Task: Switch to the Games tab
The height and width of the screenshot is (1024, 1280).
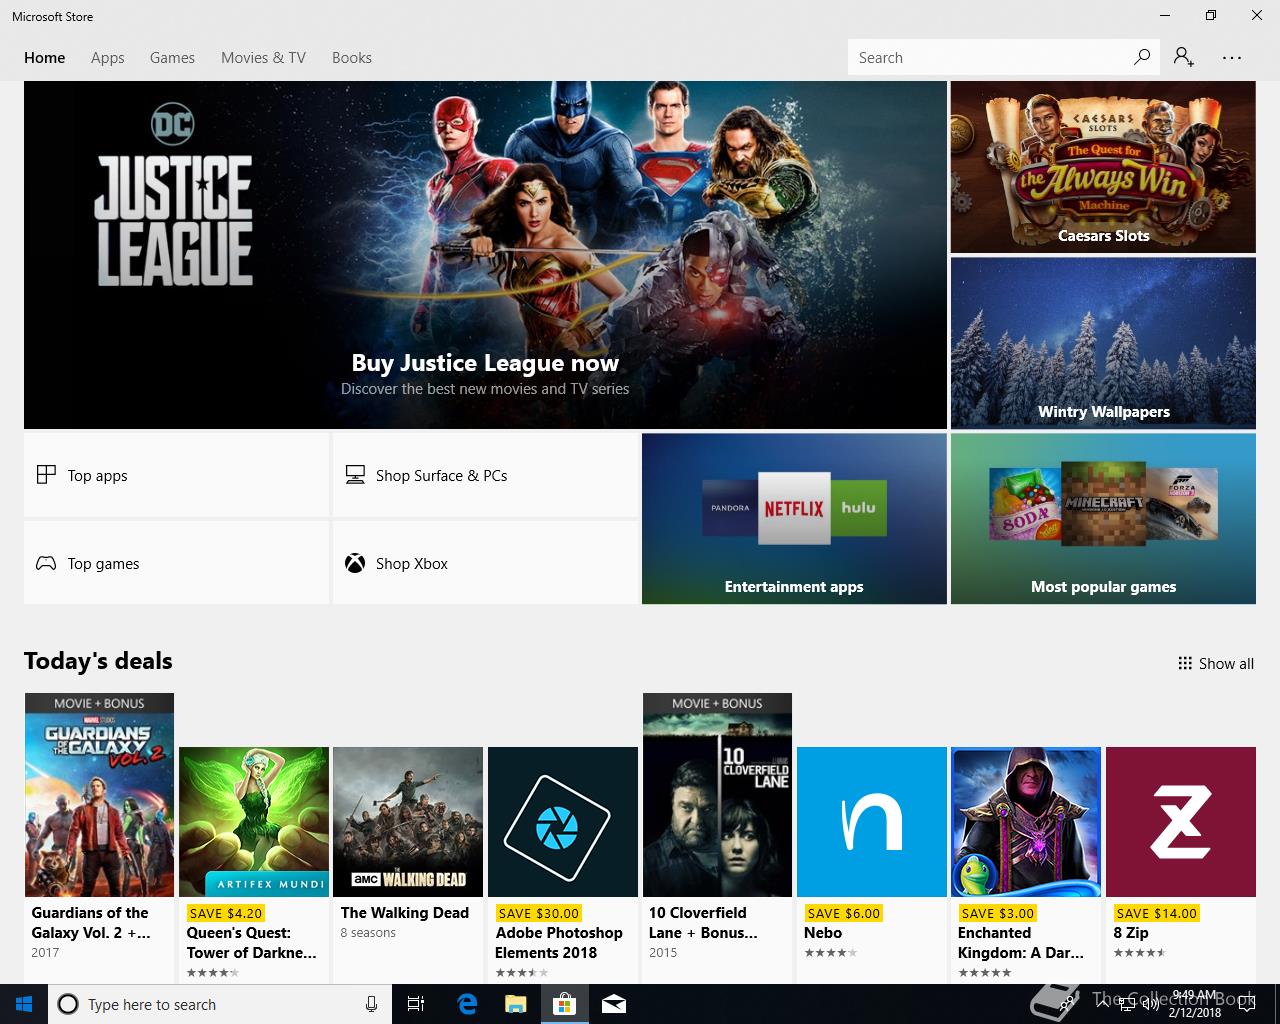Action: click(x=172, y=58)
